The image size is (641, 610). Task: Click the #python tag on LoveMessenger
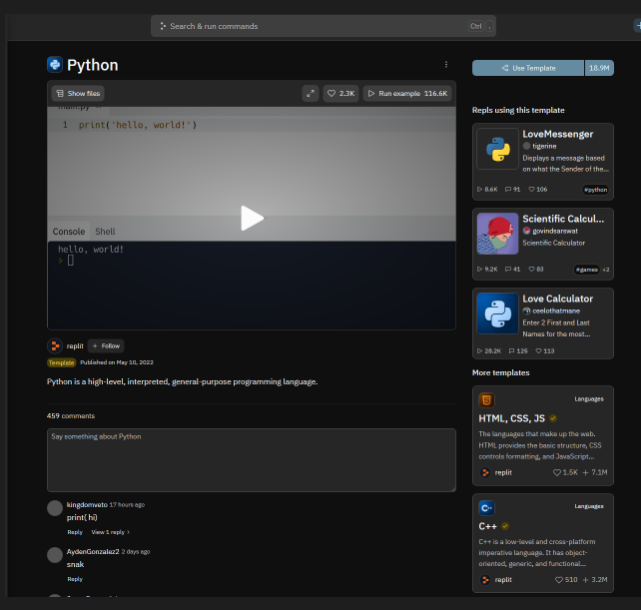pos(595,190)
